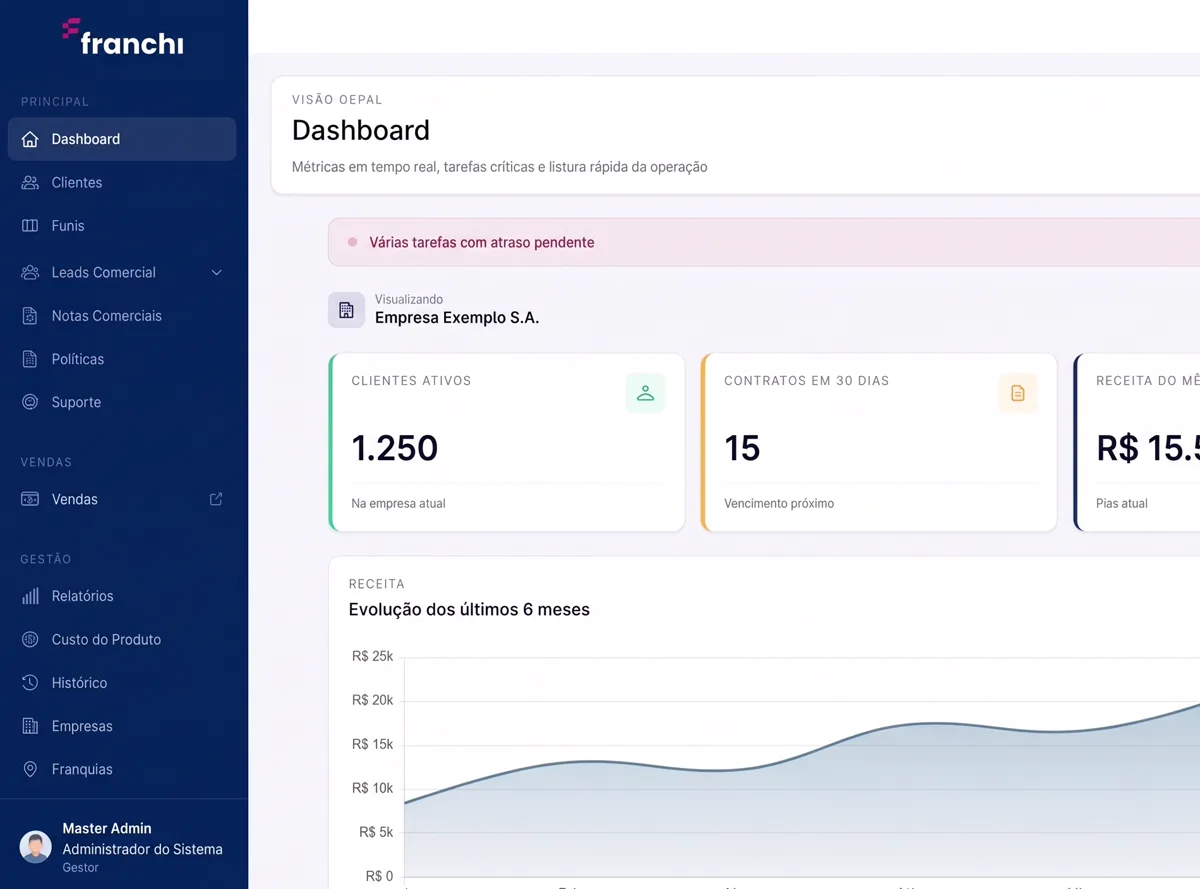Go to Empresas page
This screenshot has height=889, width=1200.
click(122, 726)
